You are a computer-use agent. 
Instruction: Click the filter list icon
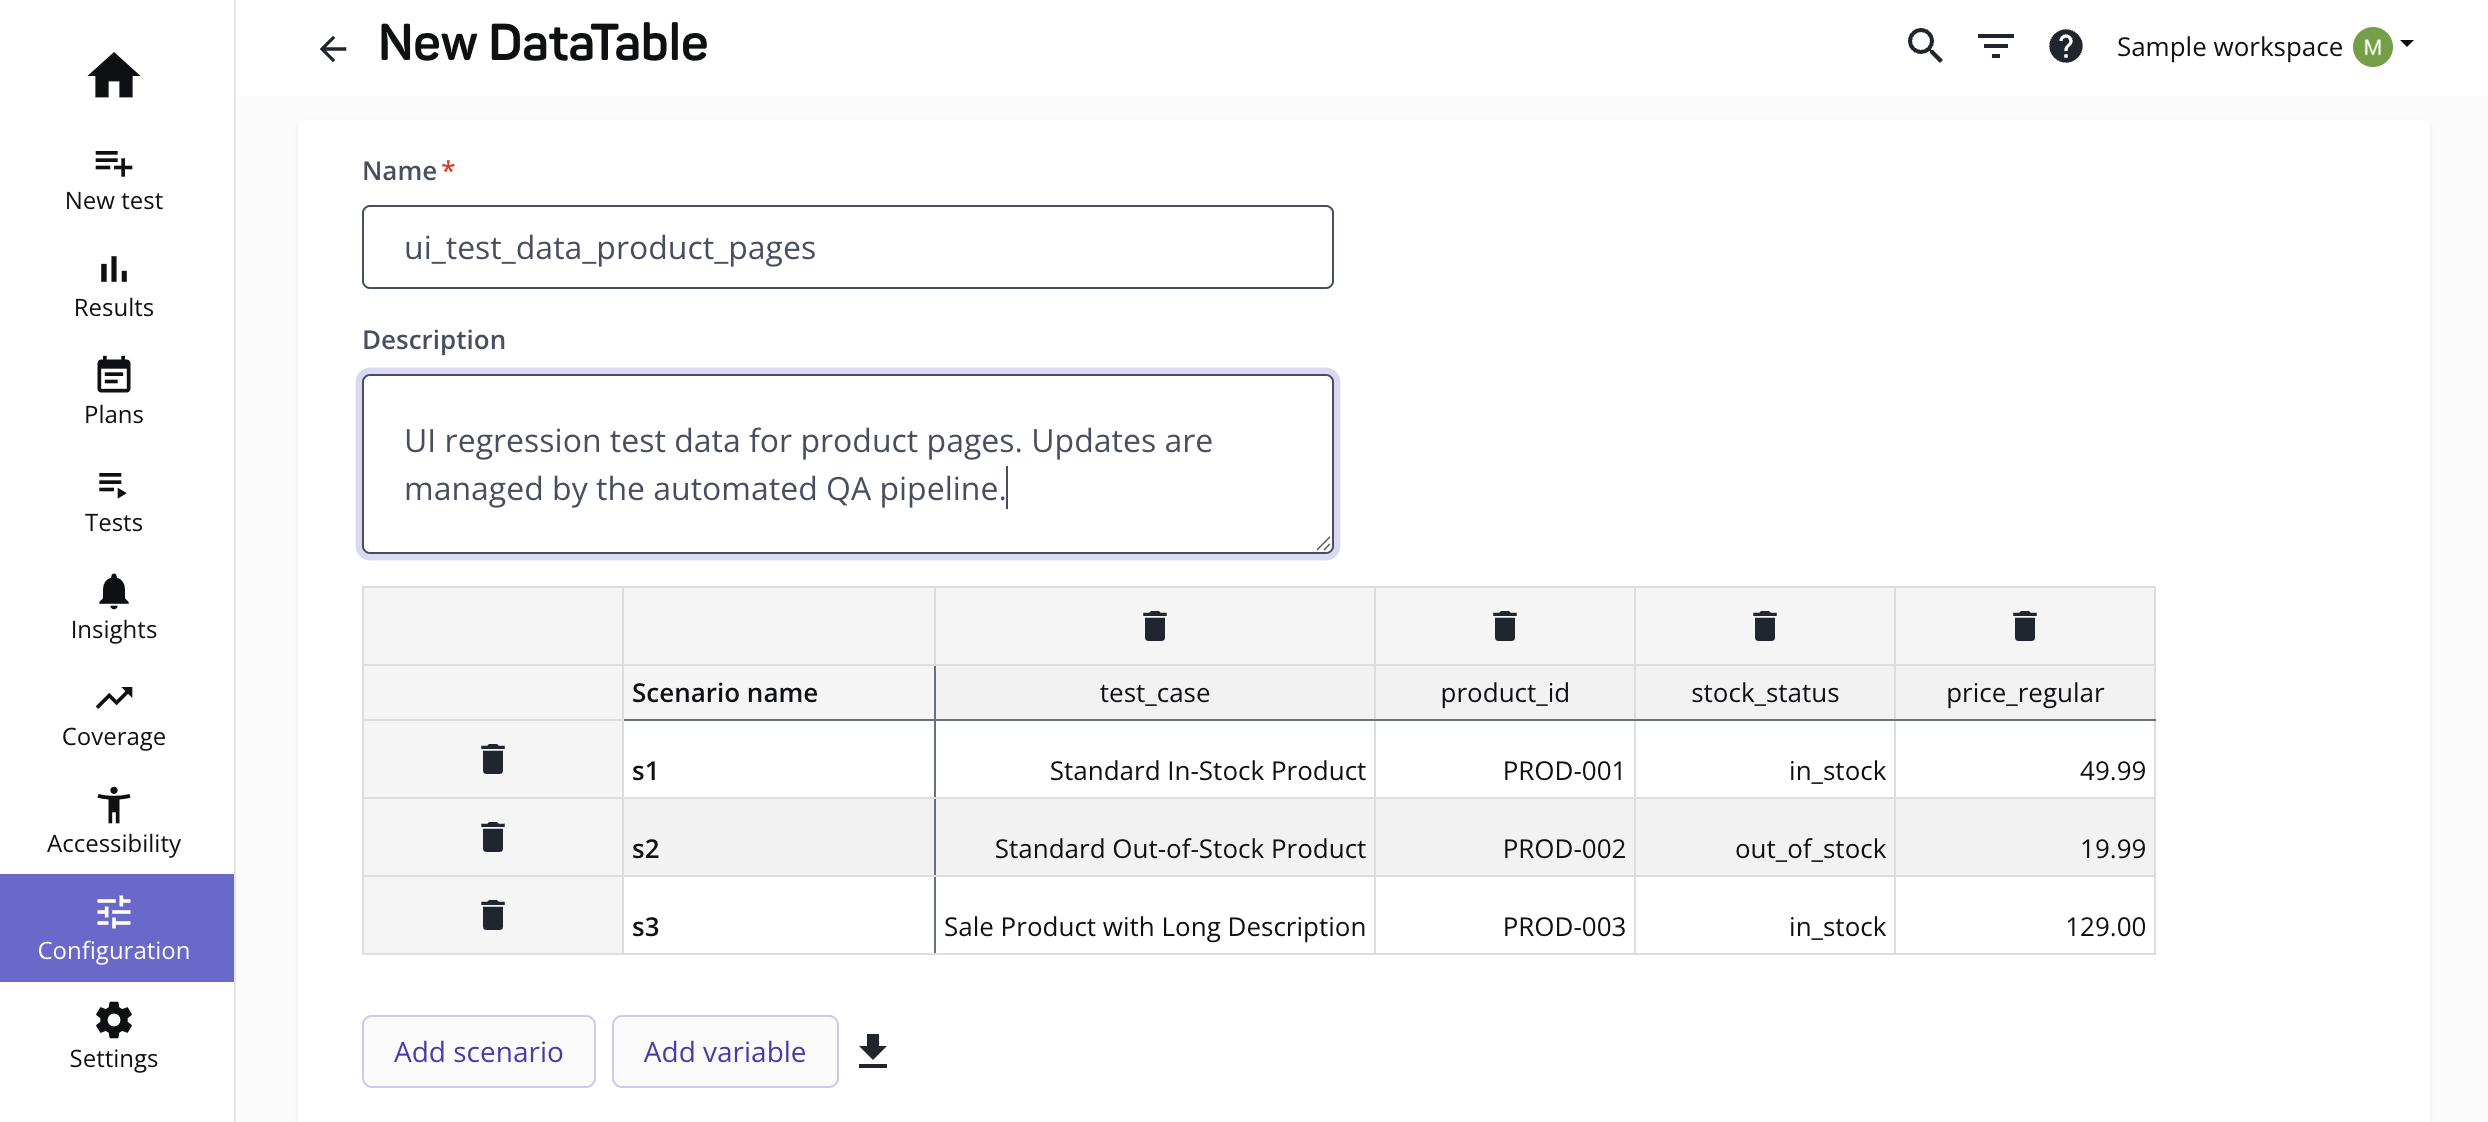[x=1995, y=46]
